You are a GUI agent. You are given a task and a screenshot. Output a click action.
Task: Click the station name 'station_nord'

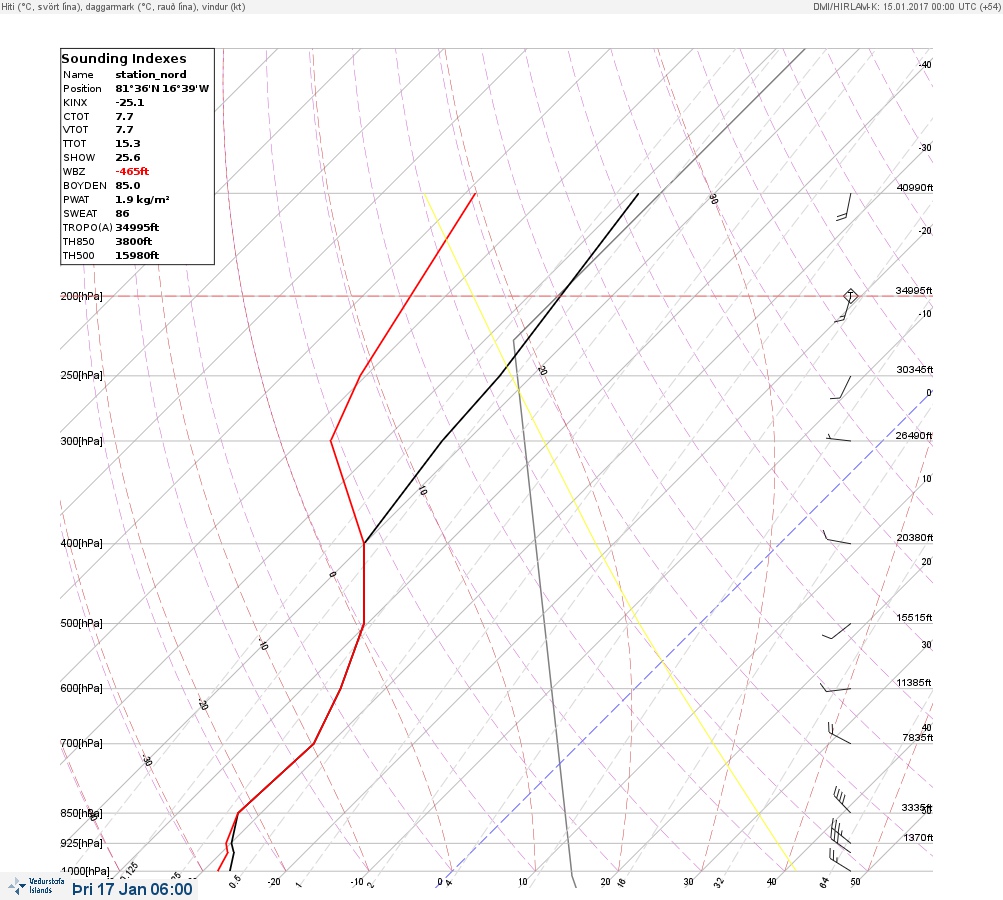[x=151, y=74]
